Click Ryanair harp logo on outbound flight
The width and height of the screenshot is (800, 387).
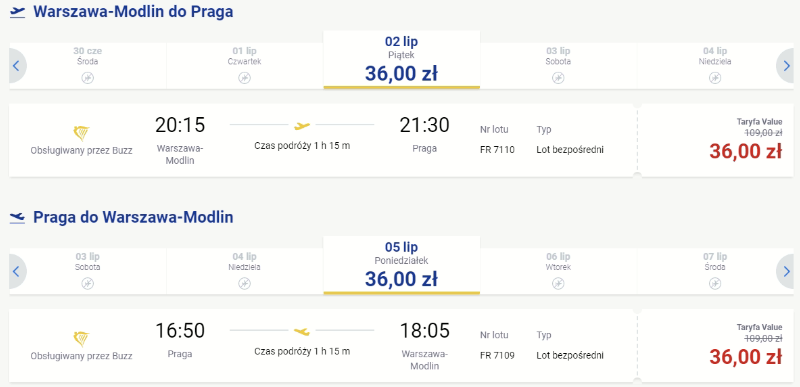[x=82, y=134]
